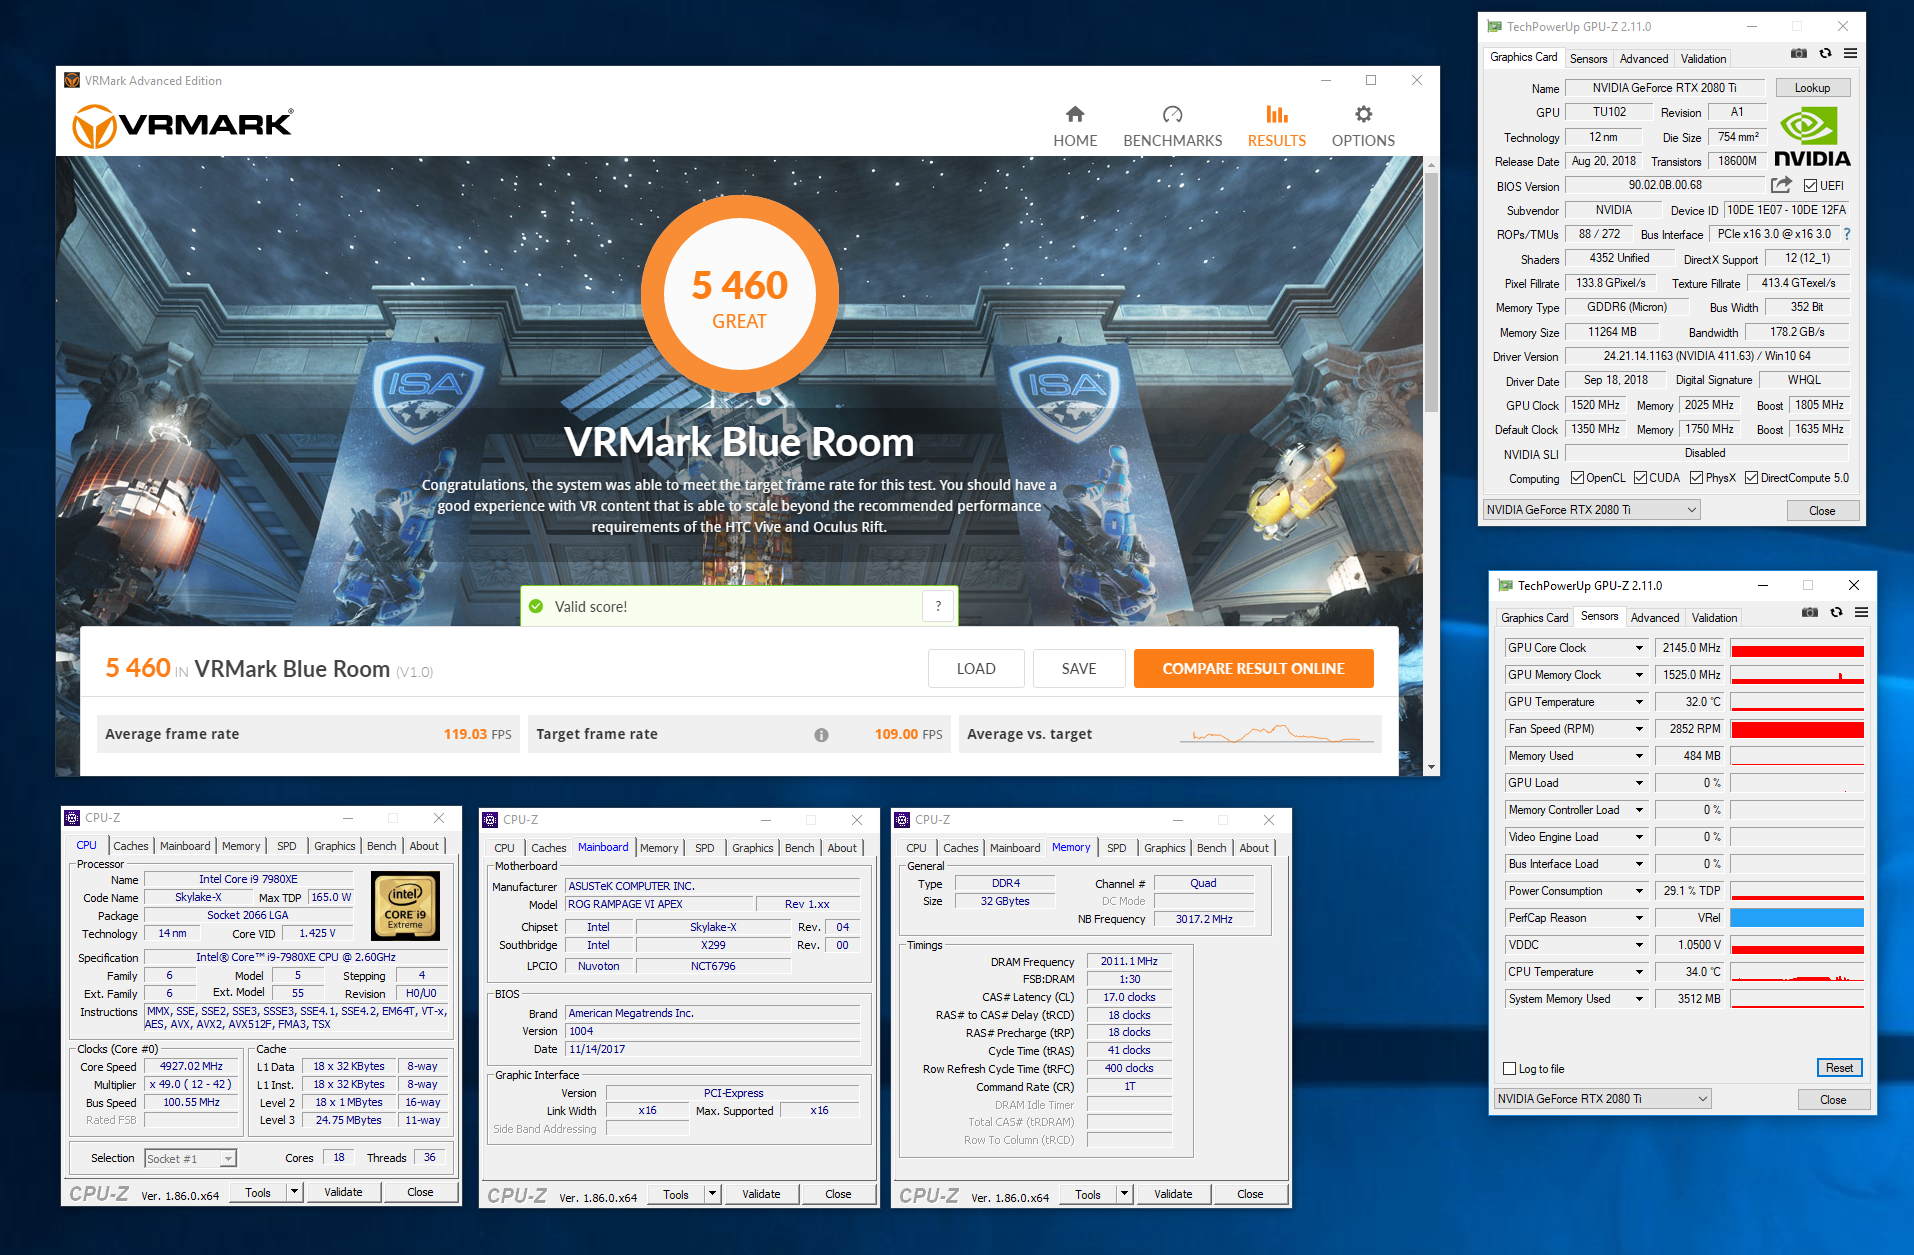The image size is (1914, 1255).
Task: Expand the PerfCap Reason sensor dropdown
Action: [x=1639, y=918]
